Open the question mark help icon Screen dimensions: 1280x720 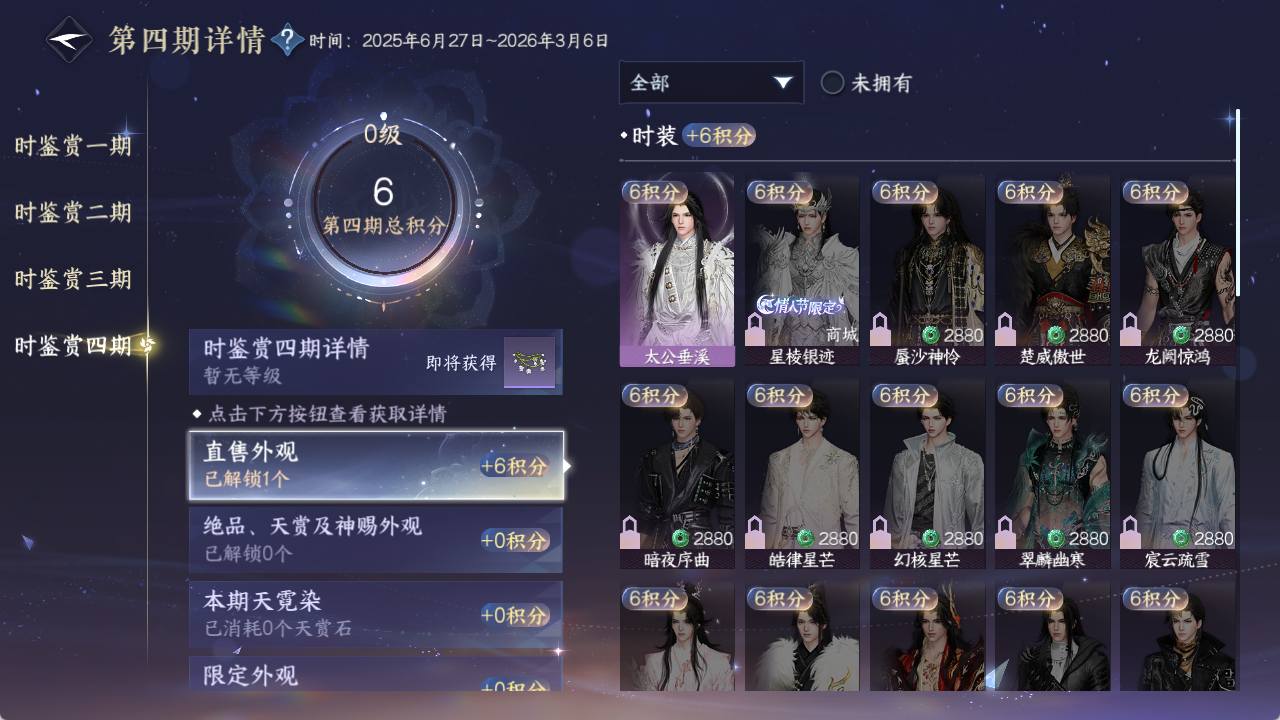coord(287,40)
